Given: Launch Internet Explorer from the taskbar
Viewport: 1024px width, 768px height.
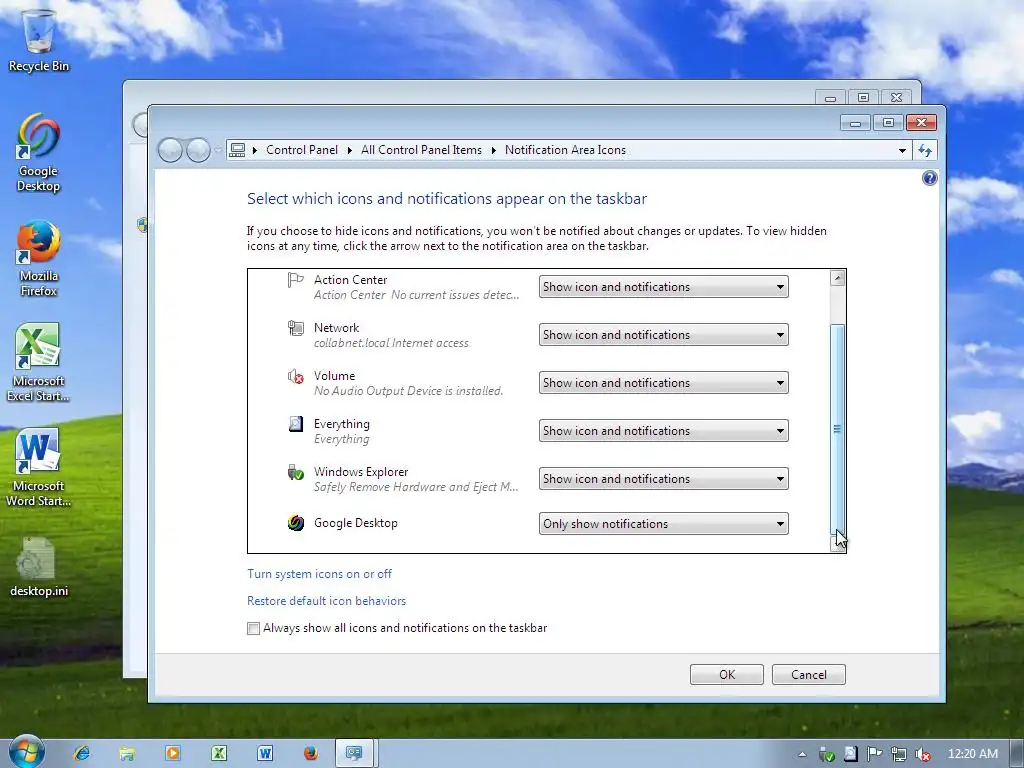Looking at the screenshot, I should (82, 753).
